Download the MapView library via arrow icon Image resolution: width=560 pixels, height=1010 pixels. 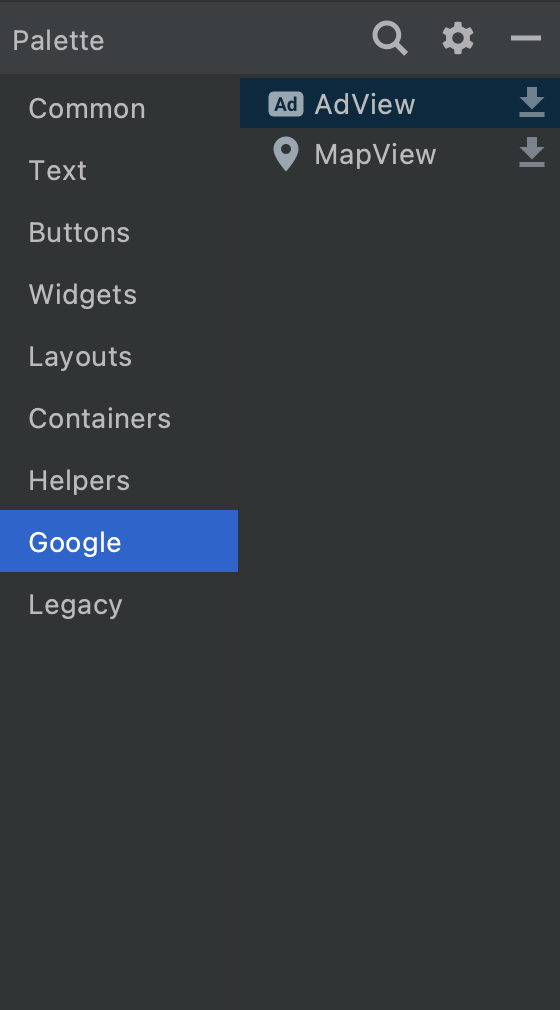point(532,153)
